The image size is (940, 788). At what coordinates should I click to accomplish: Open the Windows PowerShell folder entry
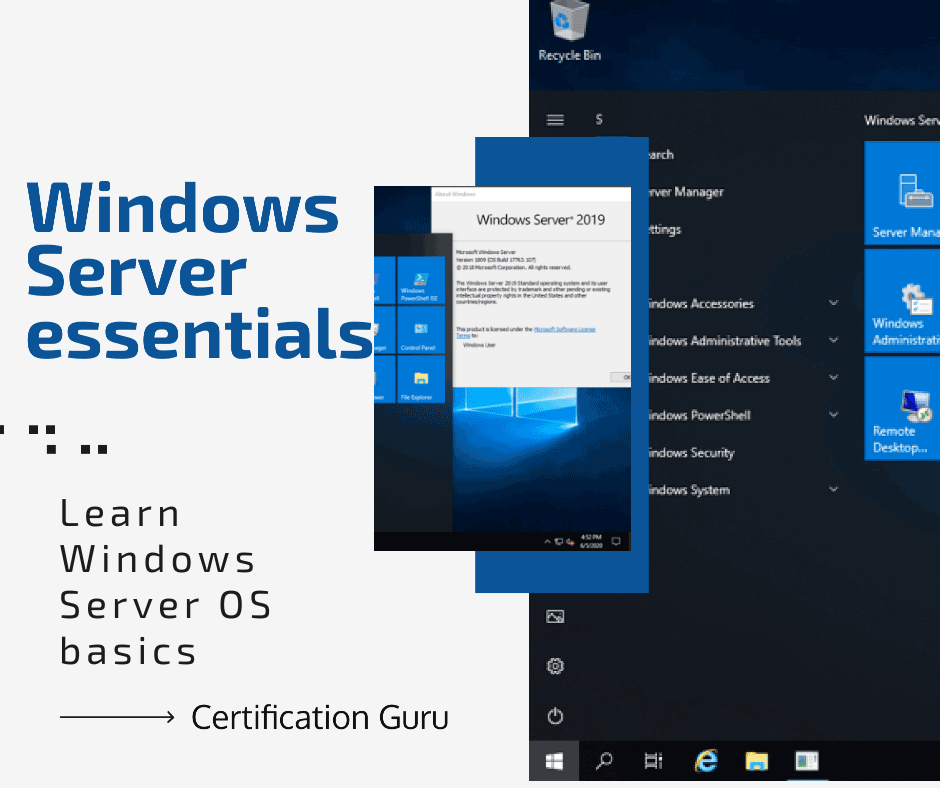[700, 415]
